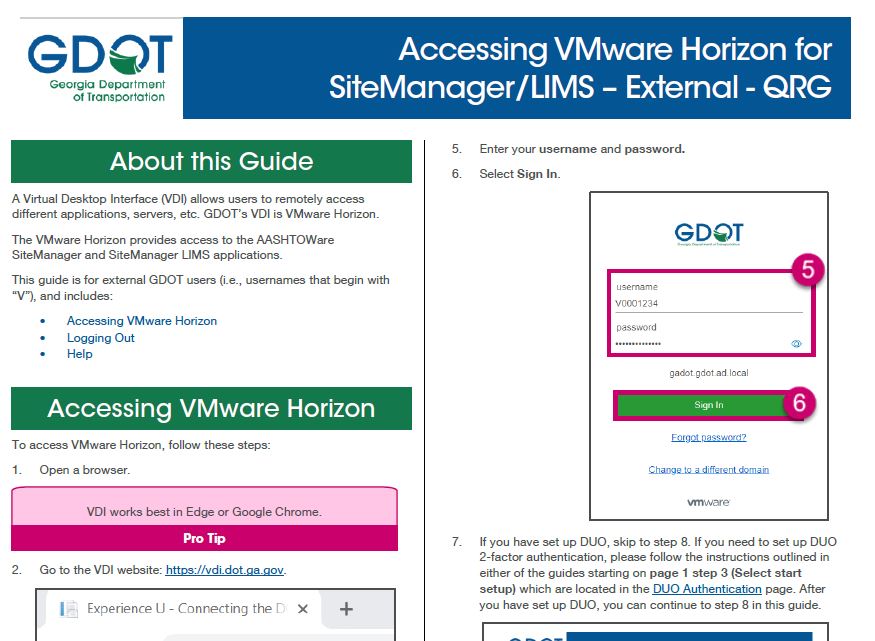
Task: Click the step text 'Open a browser.'
Action: pos(84,470)
